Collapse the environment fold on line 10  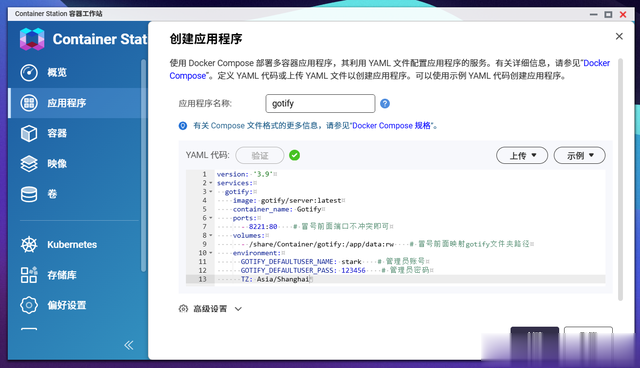coord(211,253)
